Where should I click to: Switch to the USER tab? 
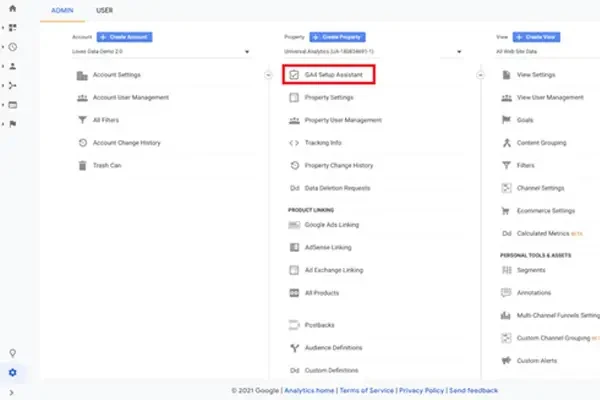pos(104,10)
